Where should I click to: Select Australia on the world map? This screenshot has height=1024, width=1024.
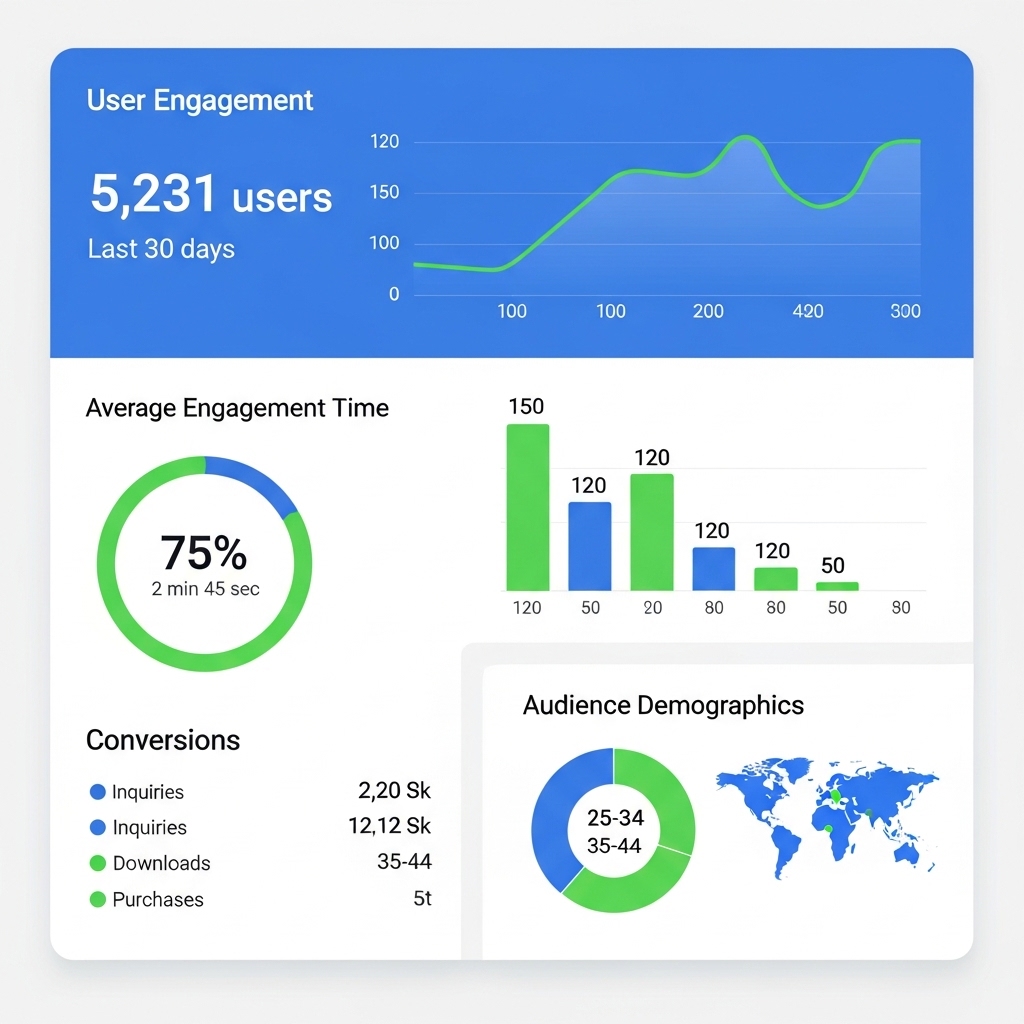tap(907, 853)
